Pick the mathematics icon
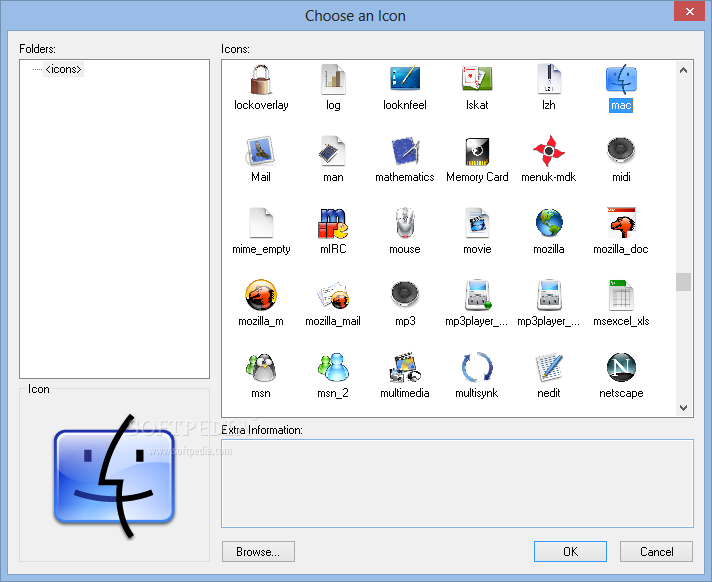 click(405, 151)
